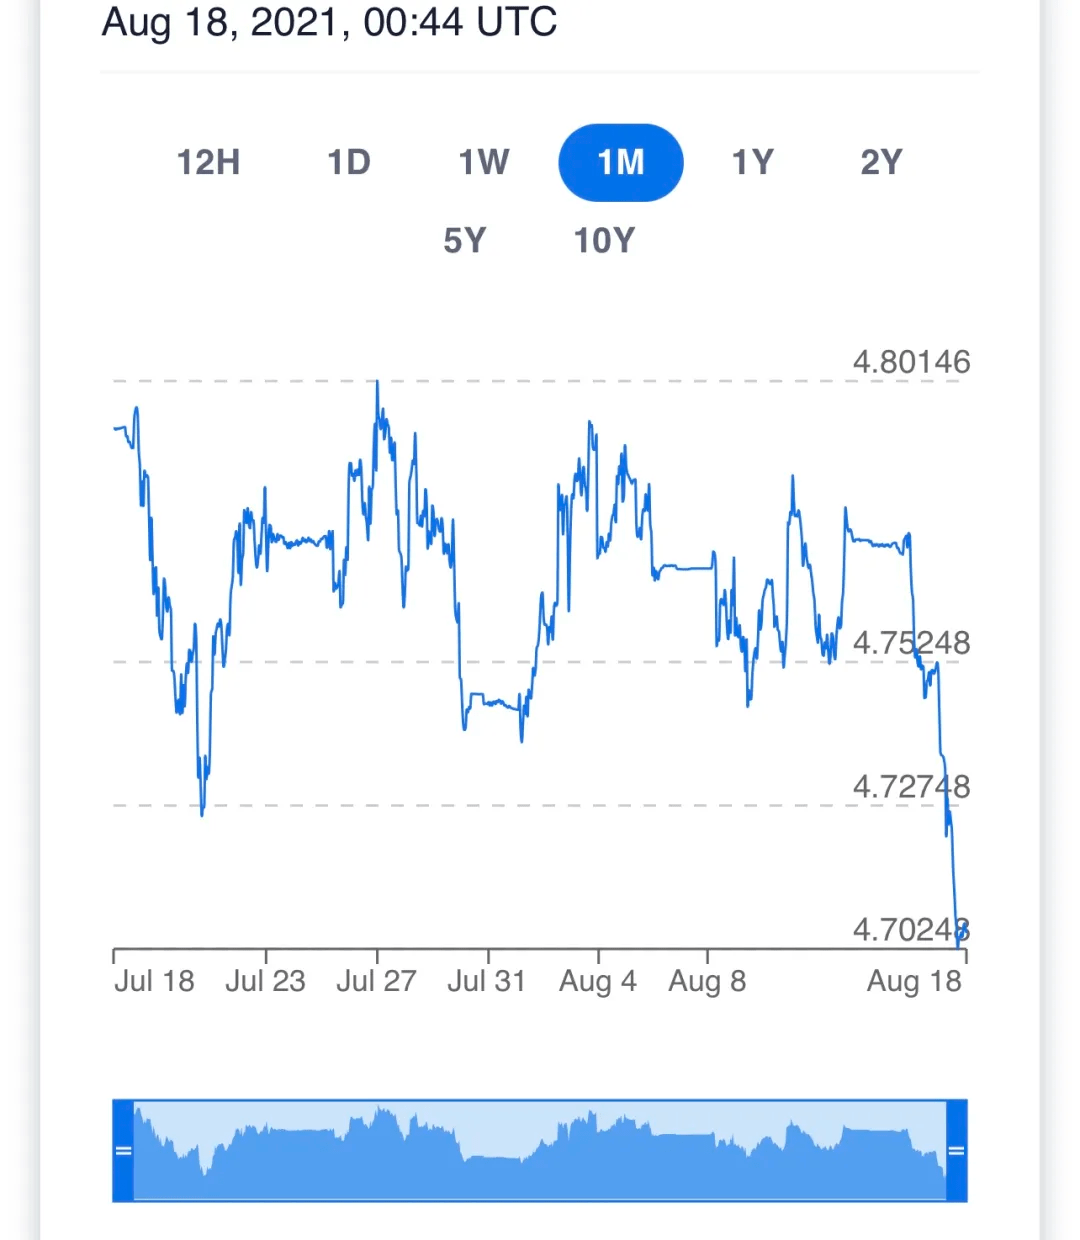Click the Jul 23 axis tick label
Screen dimensions: 1080x1240
click(x=265, y=981)
